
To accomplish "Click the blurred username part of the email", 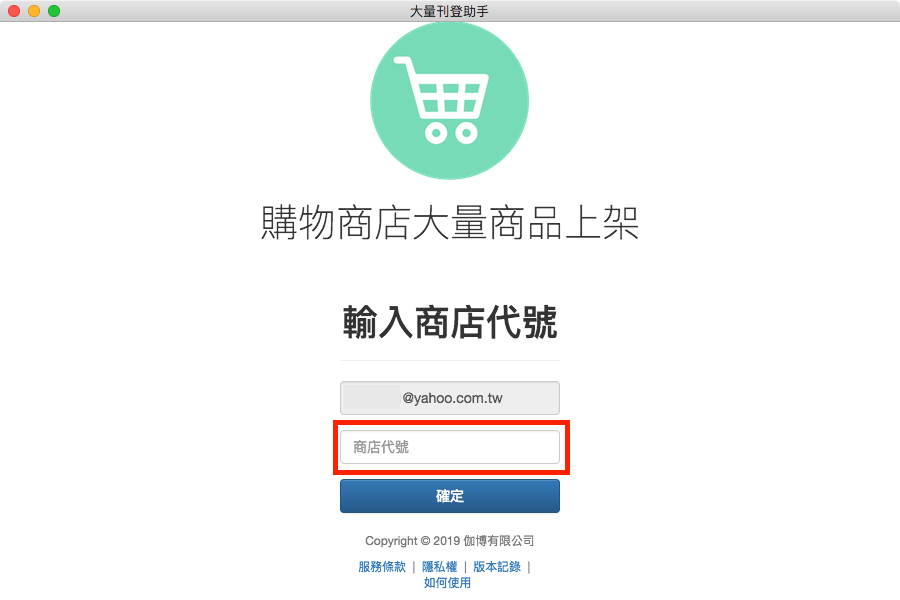I will [372, 398].
